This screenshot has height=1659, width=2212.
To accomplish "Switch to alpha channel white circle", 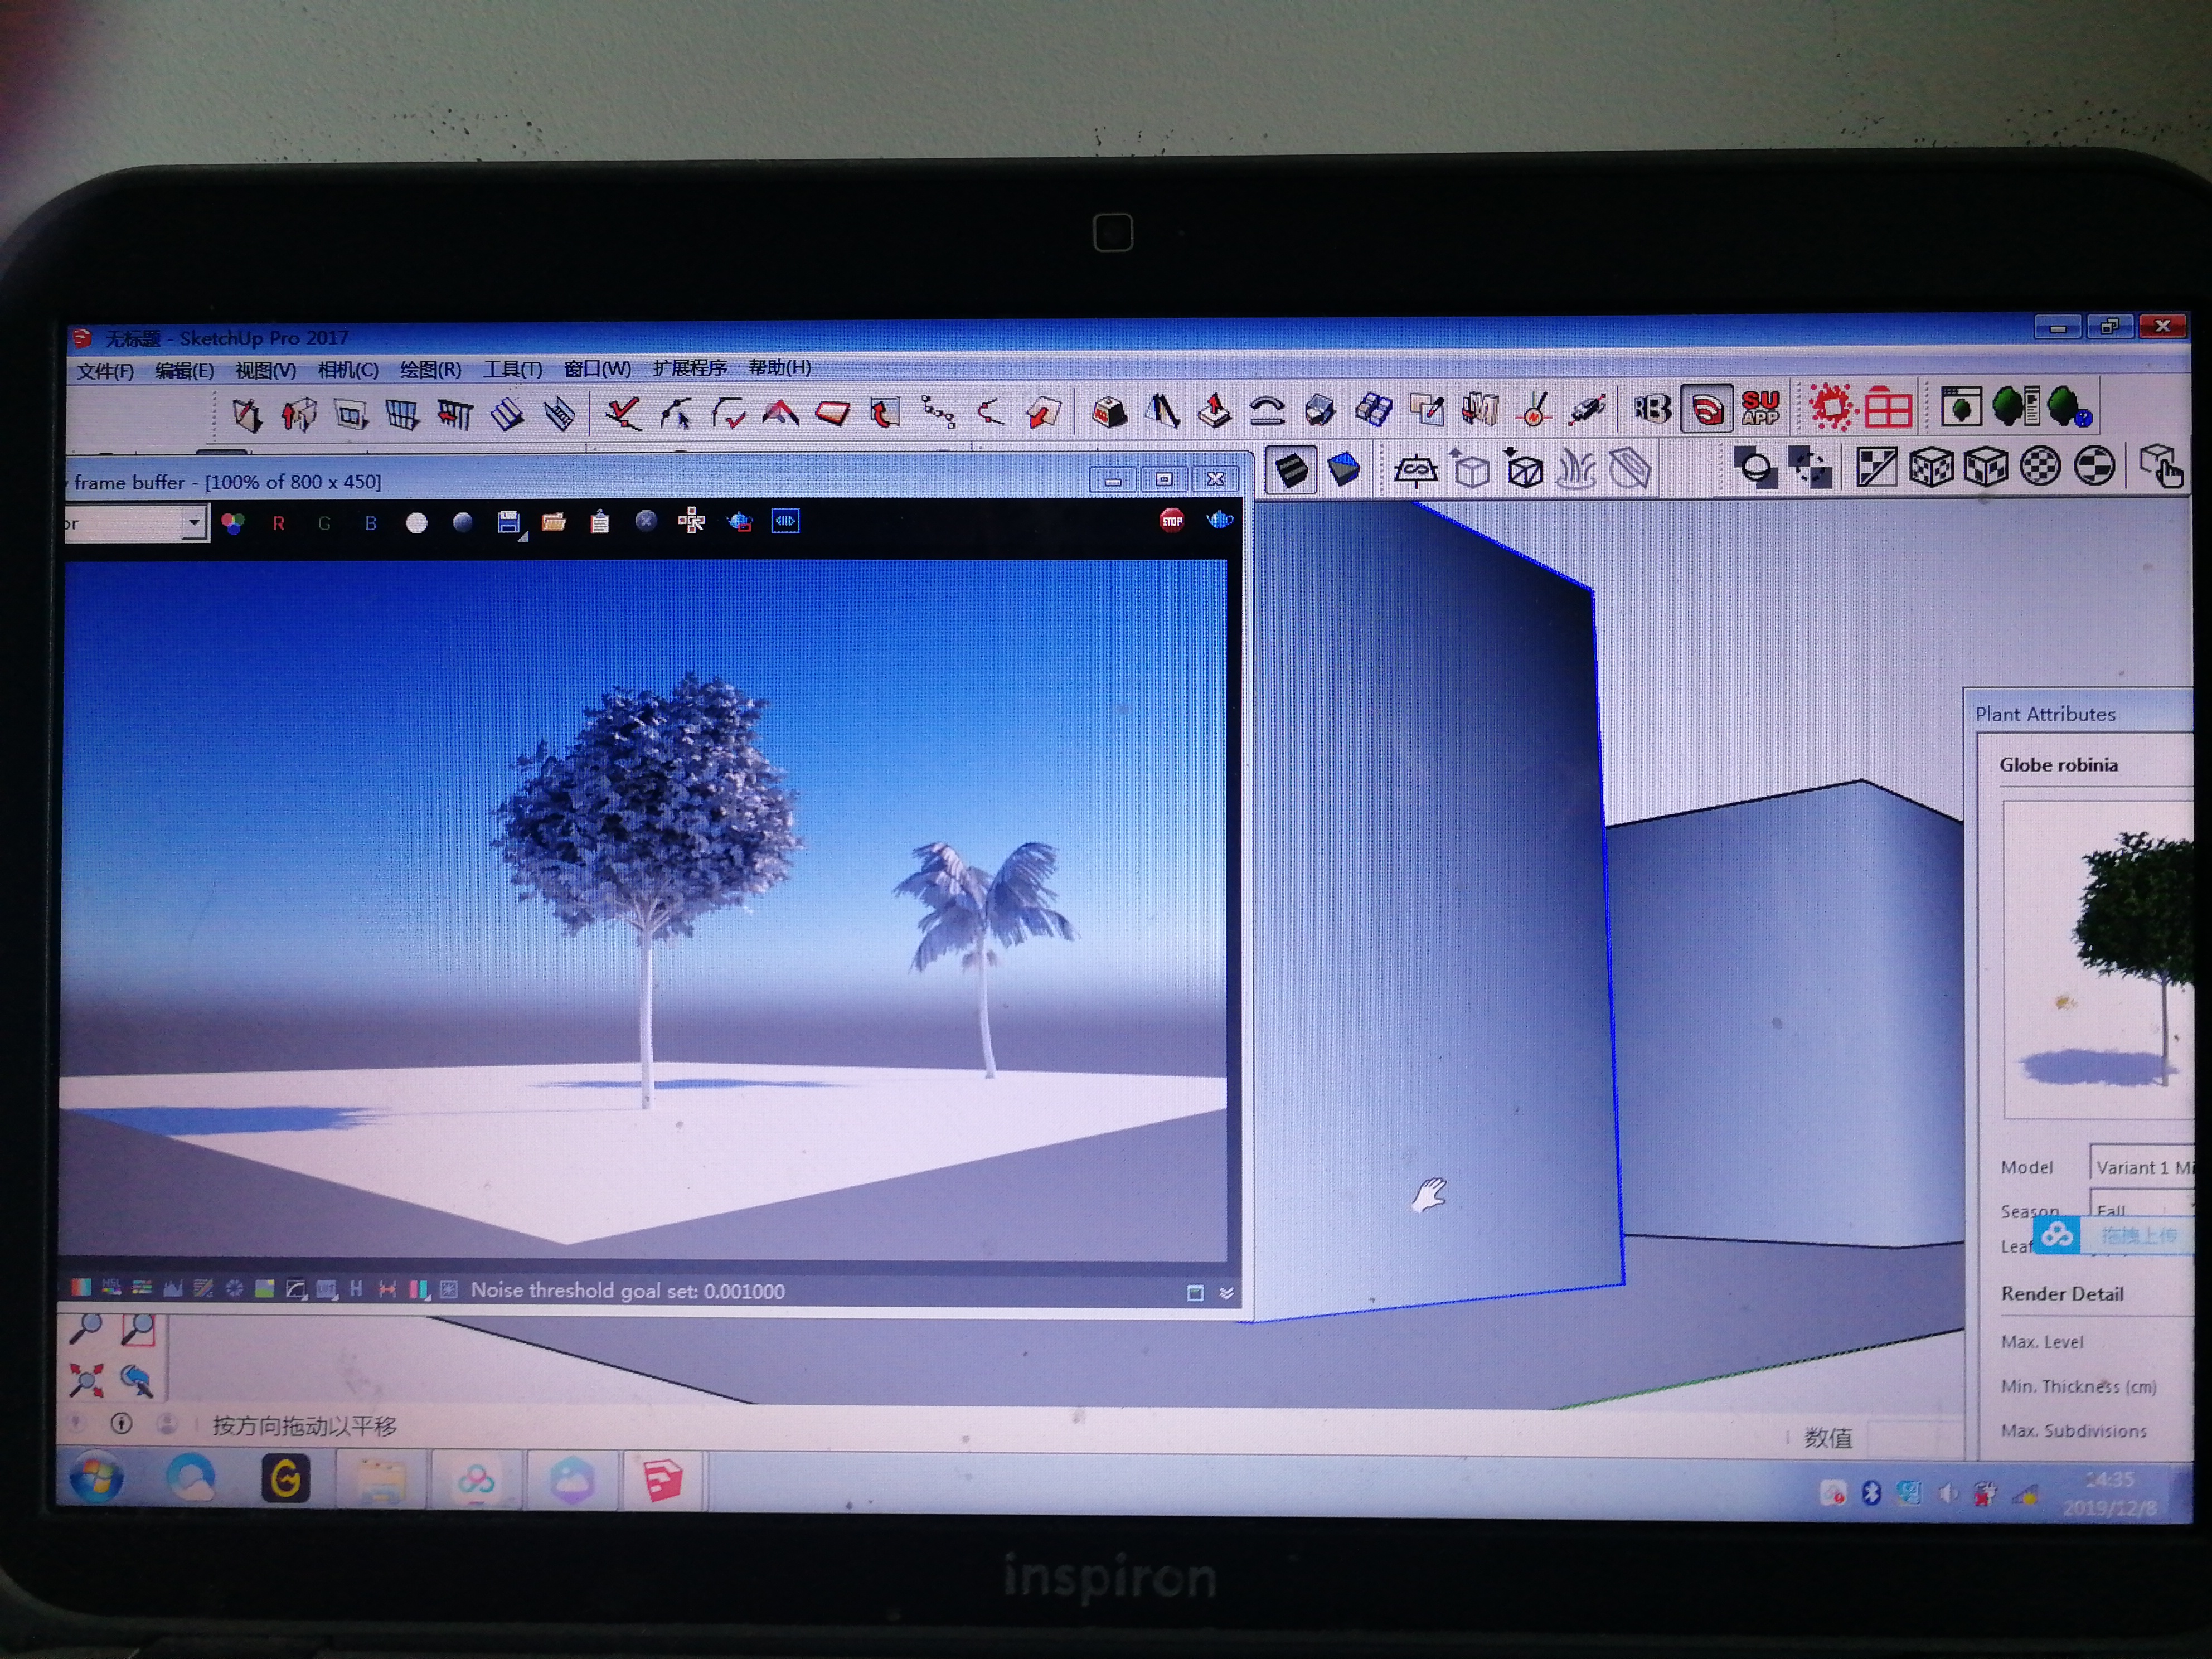I will pos(417,523).
